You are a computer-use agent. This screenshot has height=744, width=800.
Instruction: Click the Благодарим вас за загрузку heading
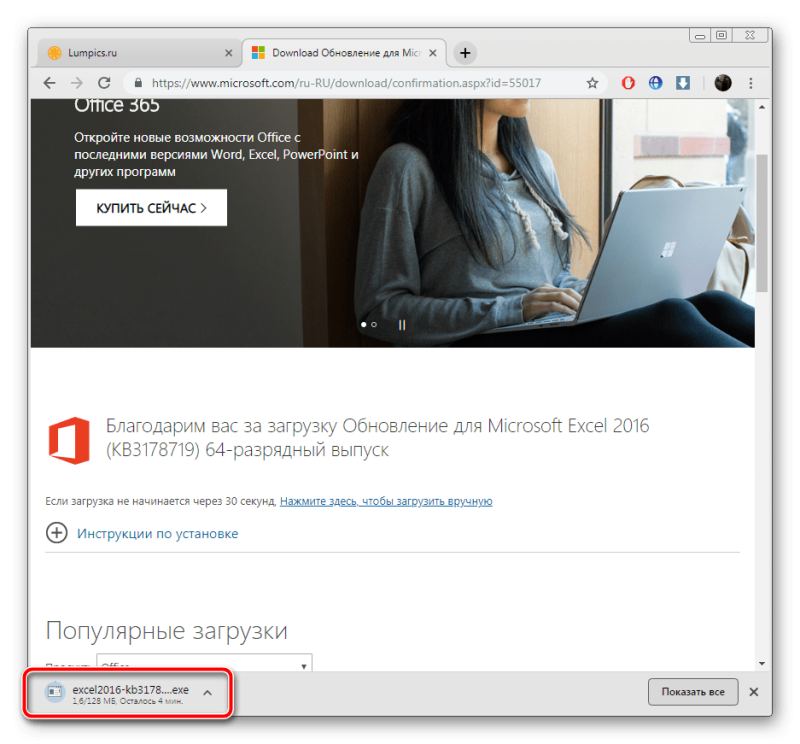378,437
